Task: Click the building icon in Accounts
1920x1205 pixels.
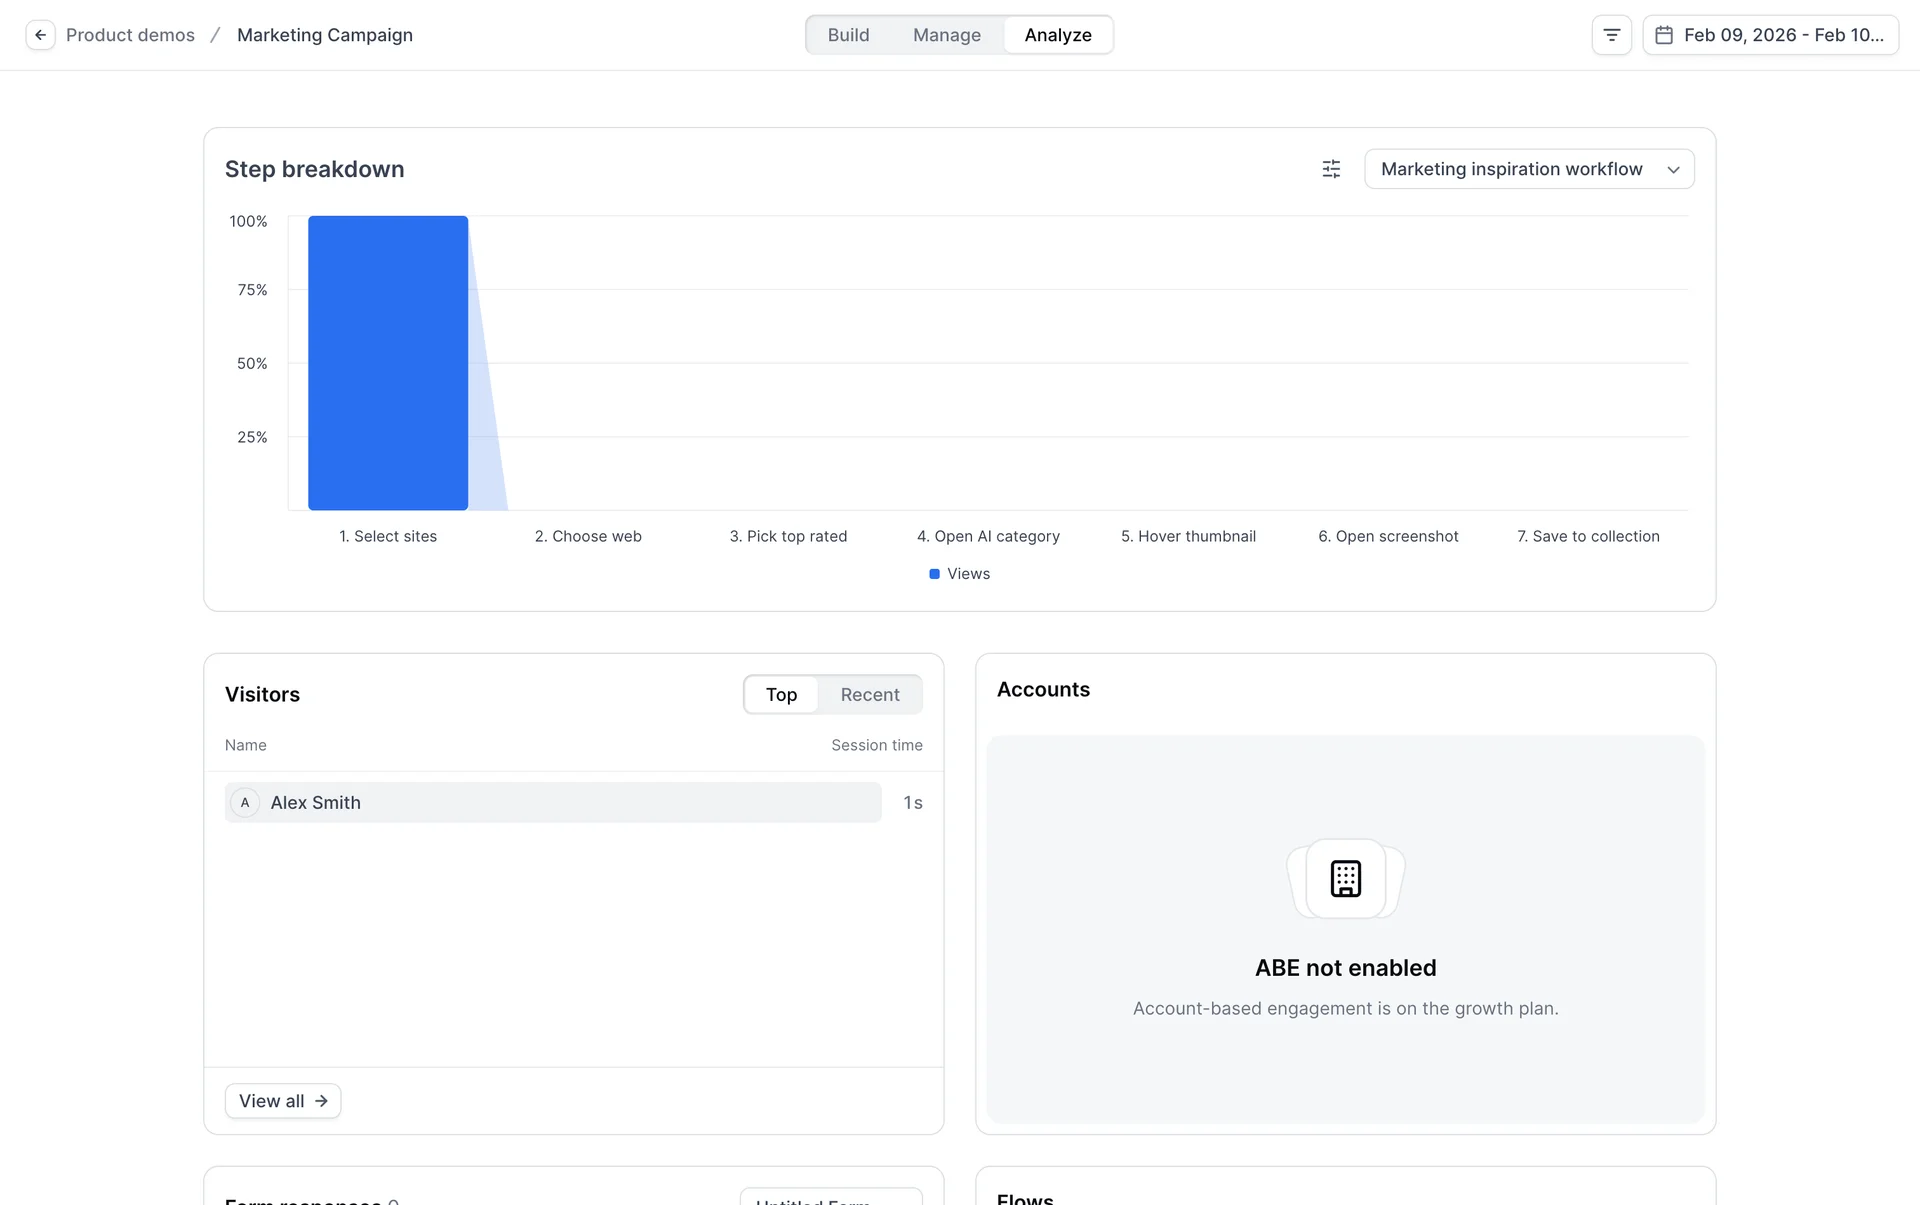Action: point(1345,878)
